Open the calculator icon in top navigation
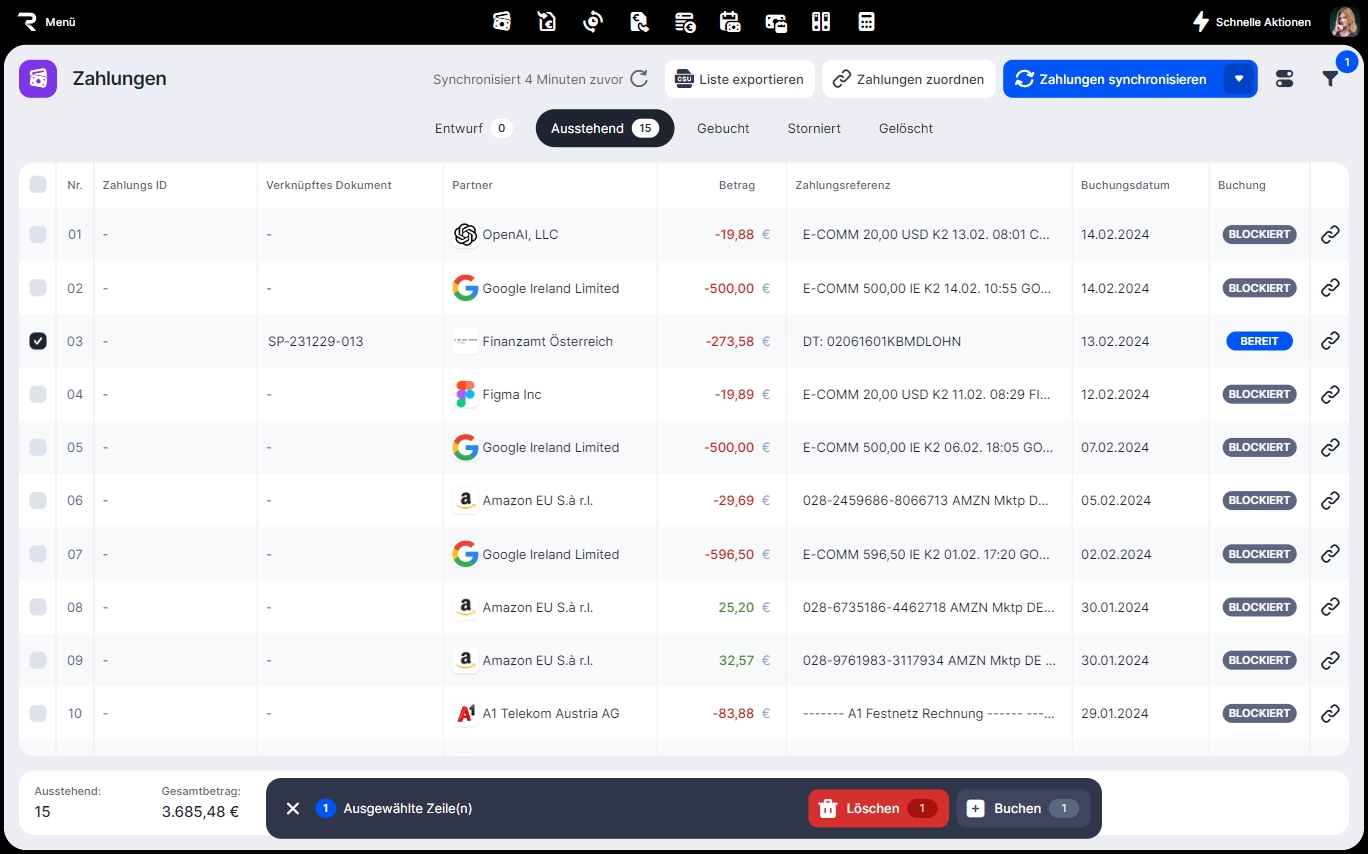The image size is (1368, 854). [866, 22]
